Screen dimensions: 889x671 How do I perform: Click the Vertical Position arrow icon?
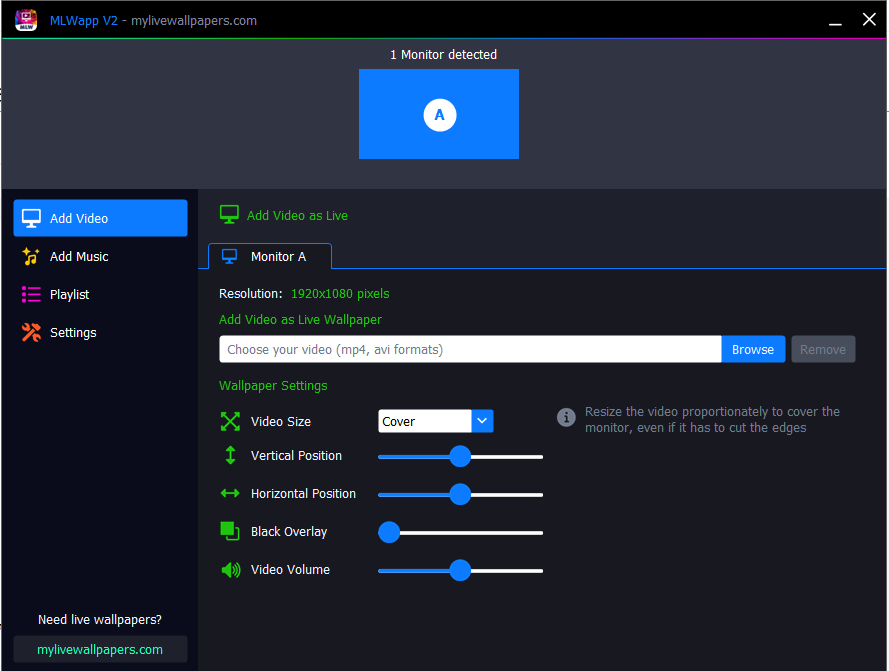229,456
